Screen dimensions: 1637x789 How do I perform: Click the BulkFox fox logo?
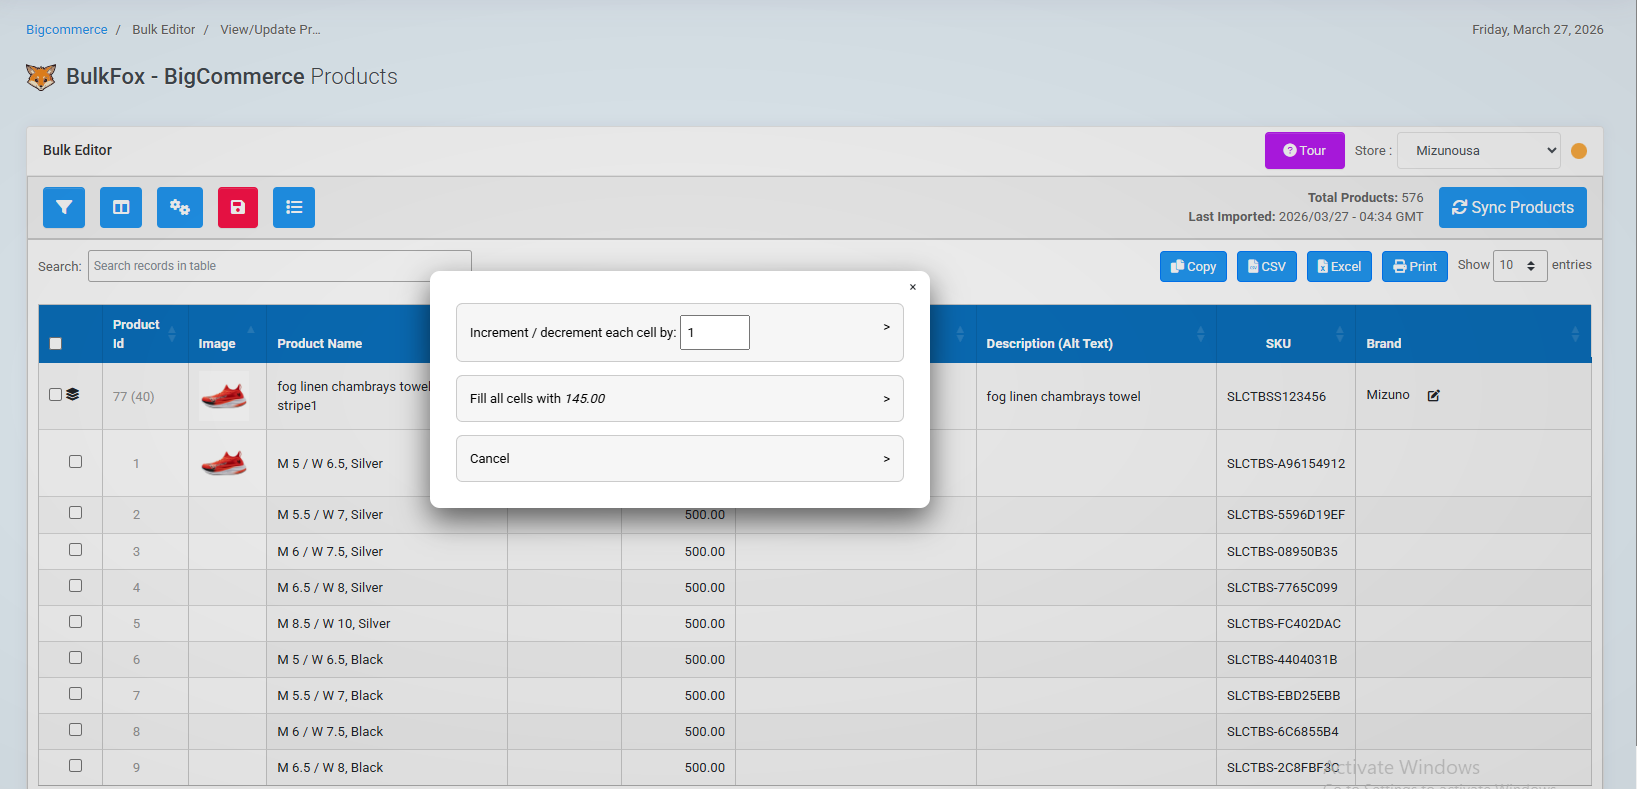coord(41,77)
